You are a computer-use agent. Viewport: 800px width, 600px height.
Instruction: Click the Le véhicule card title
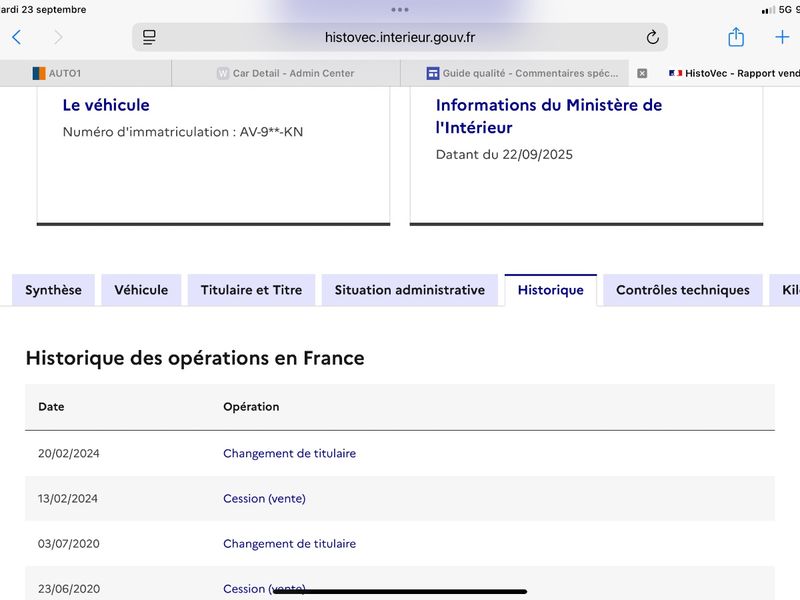pyautogui.click(x=106, y=105)
